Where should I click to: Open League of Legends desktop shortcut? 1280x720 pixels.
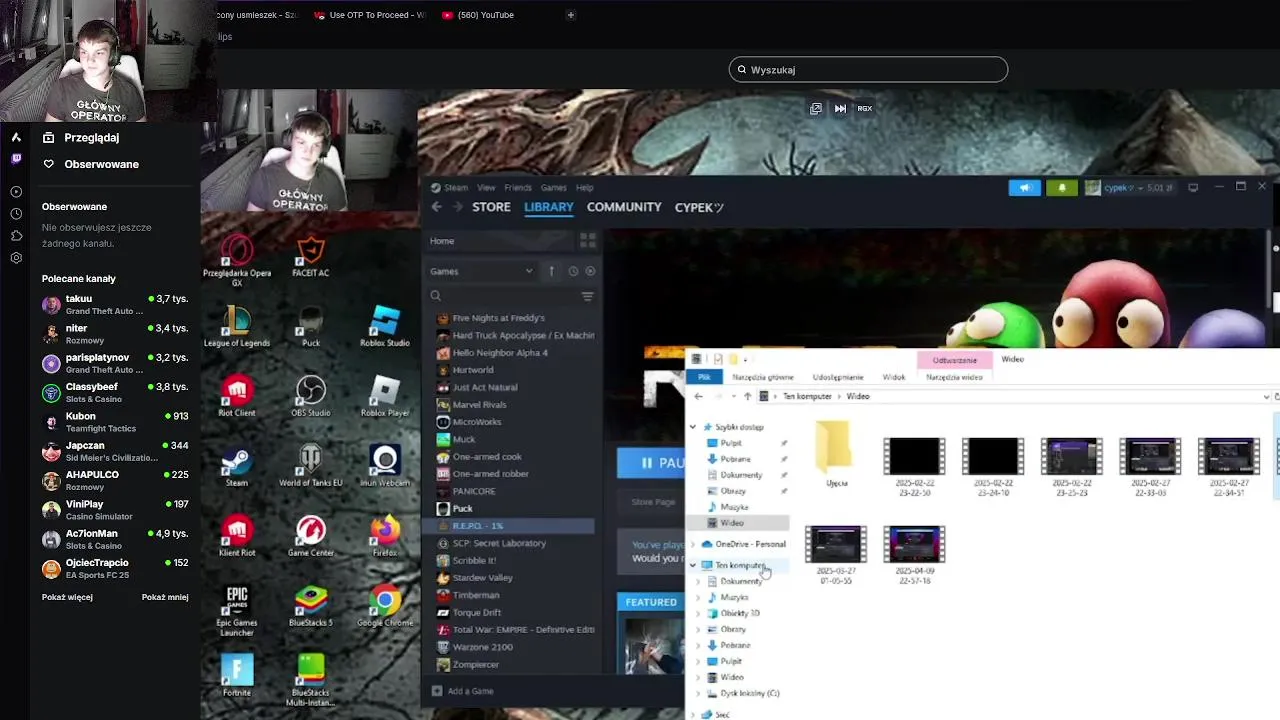[x=237, y=327]
